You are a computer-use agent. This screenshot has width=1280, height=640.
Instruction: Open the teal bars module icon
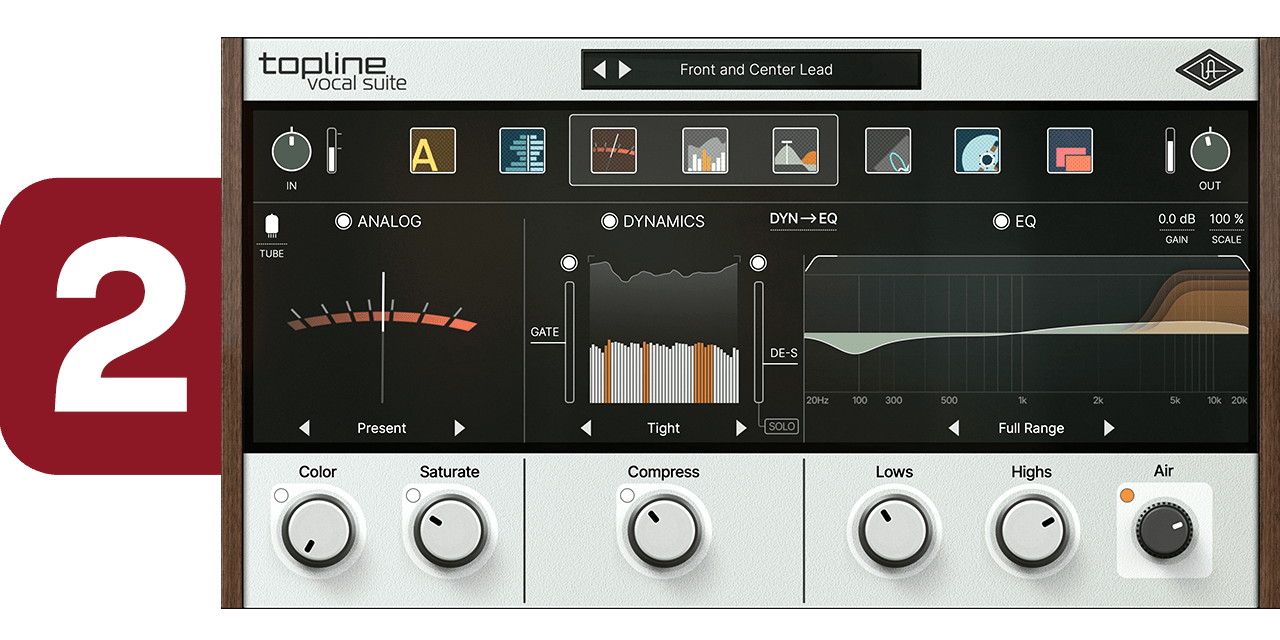522,151
